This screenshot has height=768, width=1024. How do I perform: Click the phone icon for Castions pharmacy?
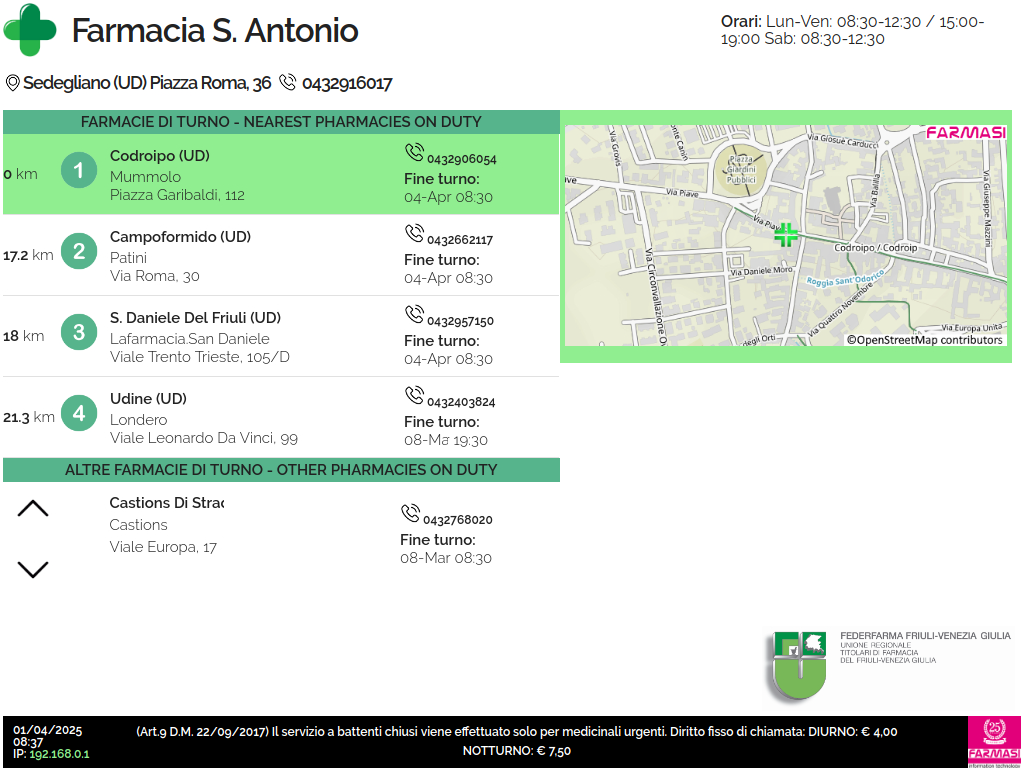pos(410,514)
